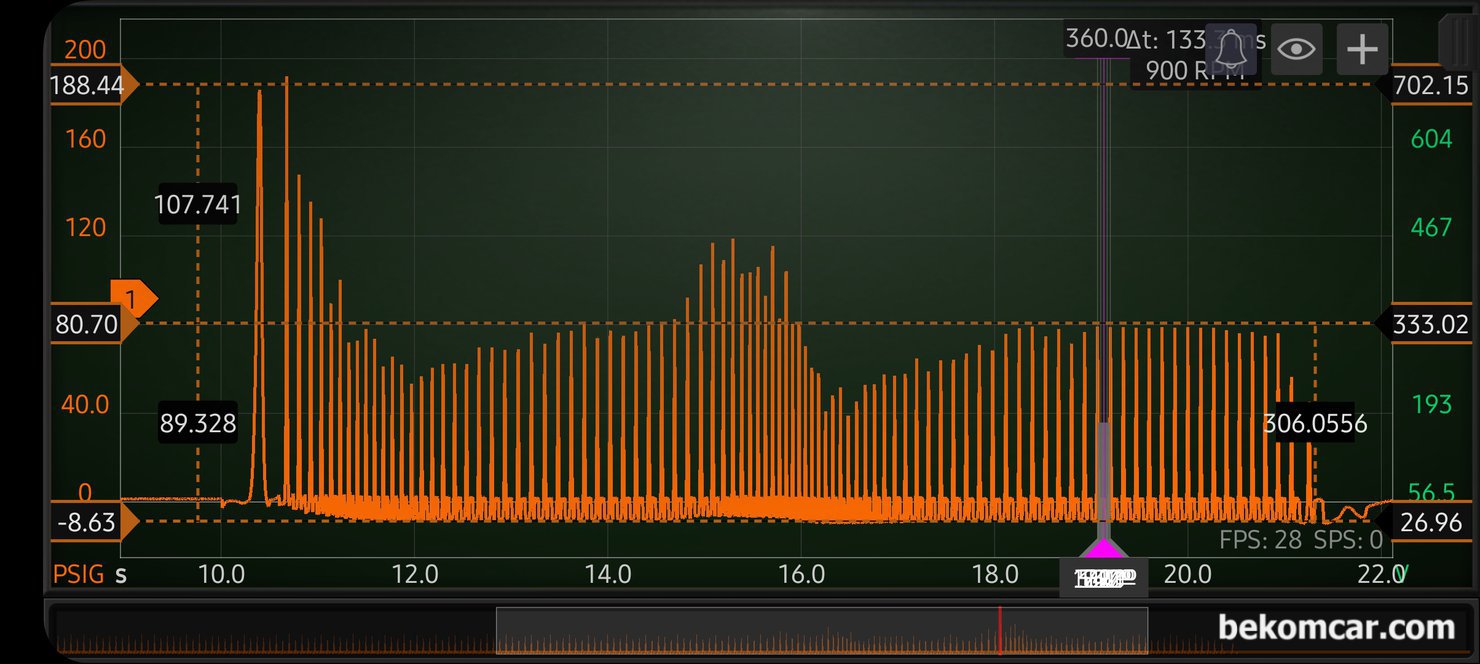The image size is (1480, 664).
Task: Click the plus add button
Action: click(1363, 48)
